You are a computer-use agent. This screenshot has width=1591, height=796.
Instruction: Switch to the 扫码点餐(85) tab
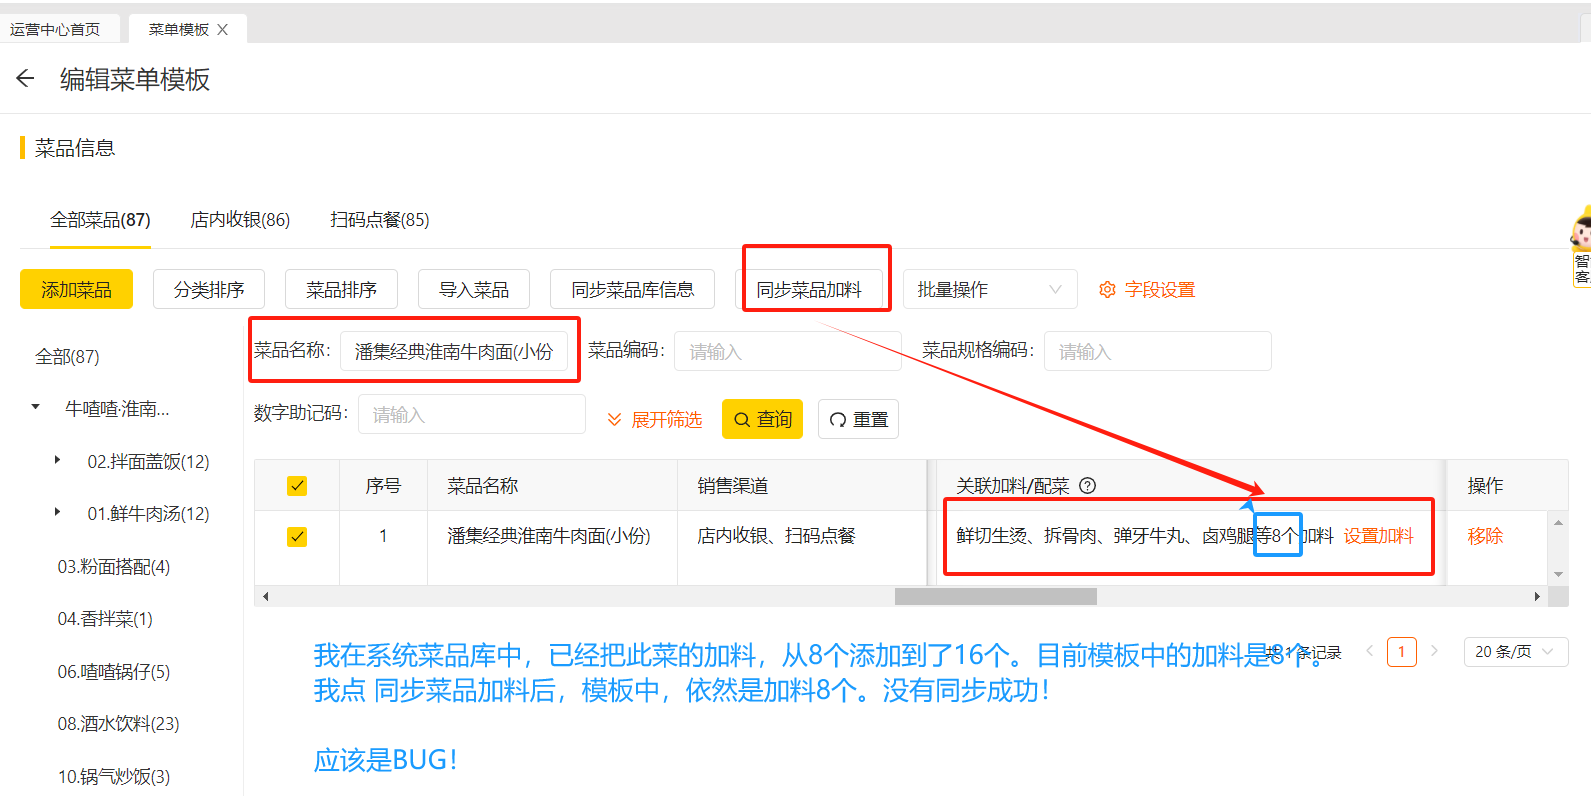click(380, 220)
